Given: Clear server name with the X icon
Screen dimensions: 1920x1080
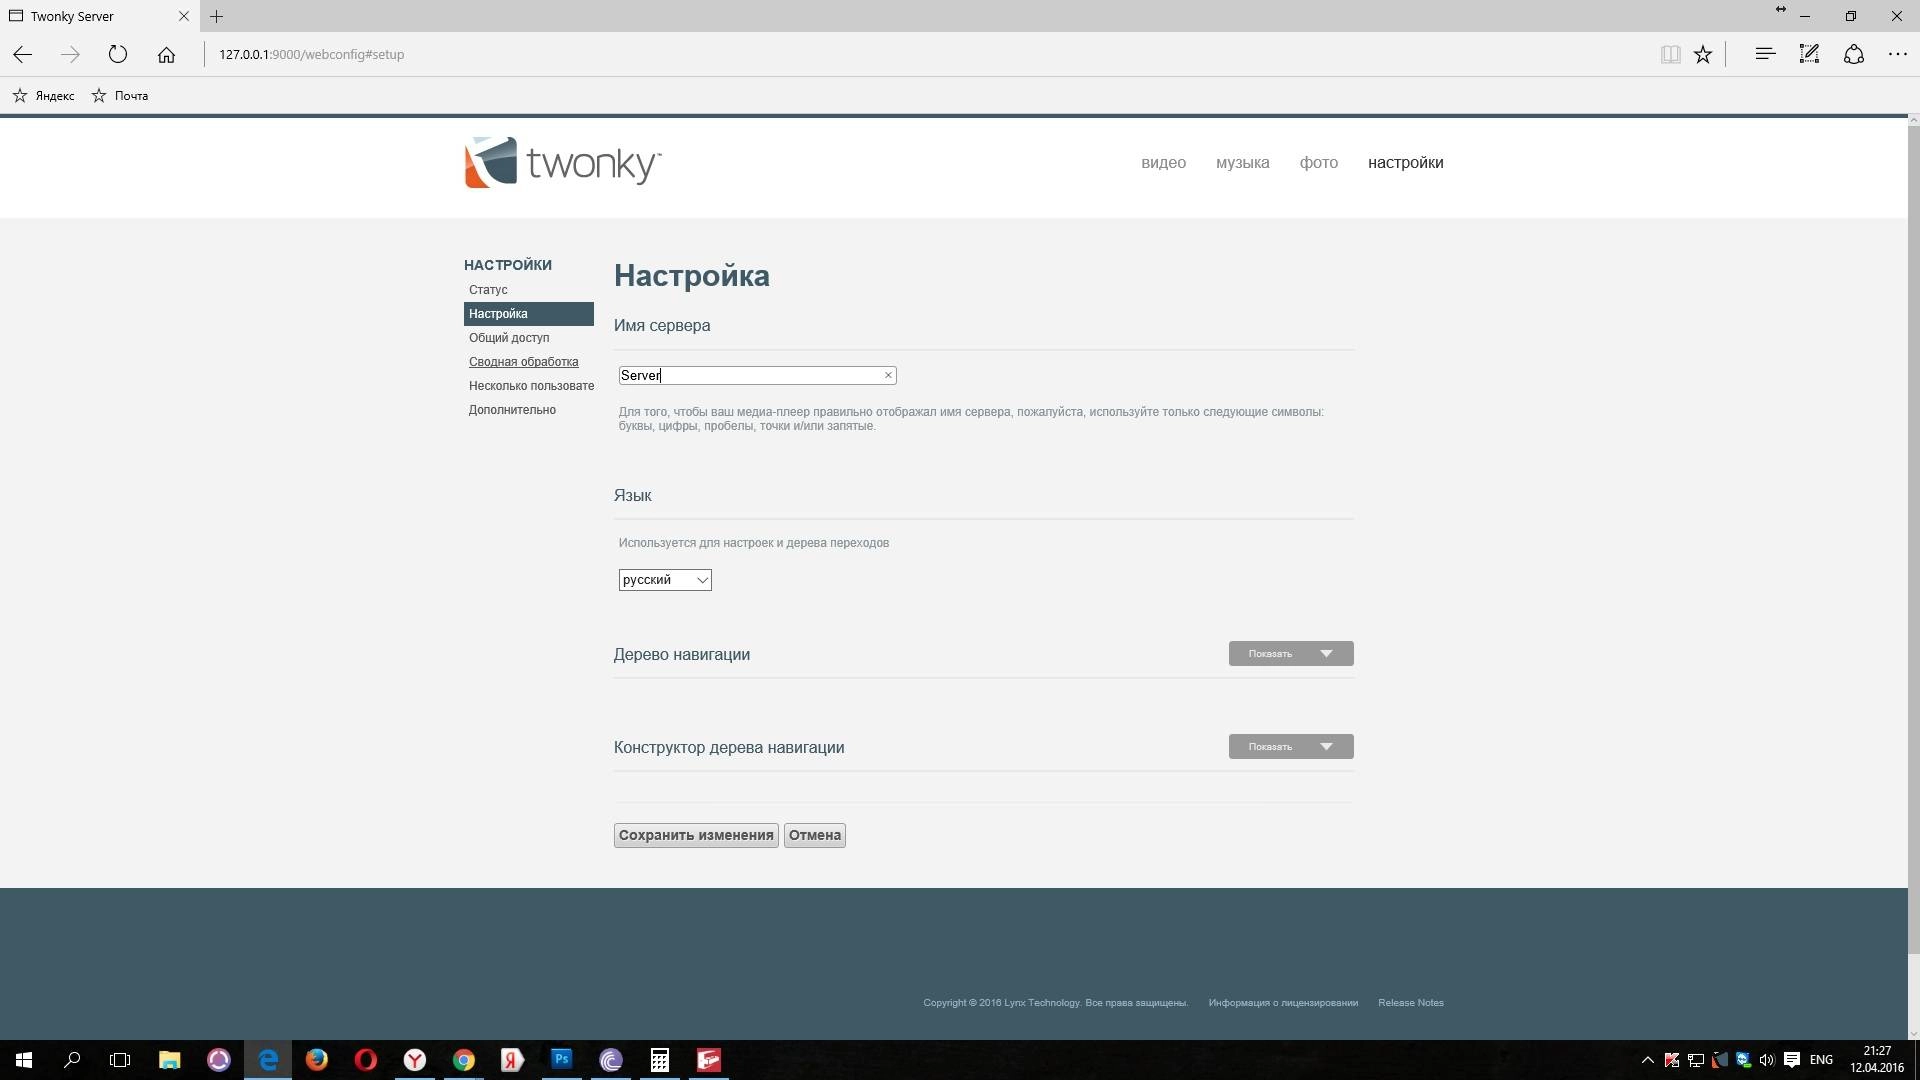Looking at the screenshot, I should (887, 375).
